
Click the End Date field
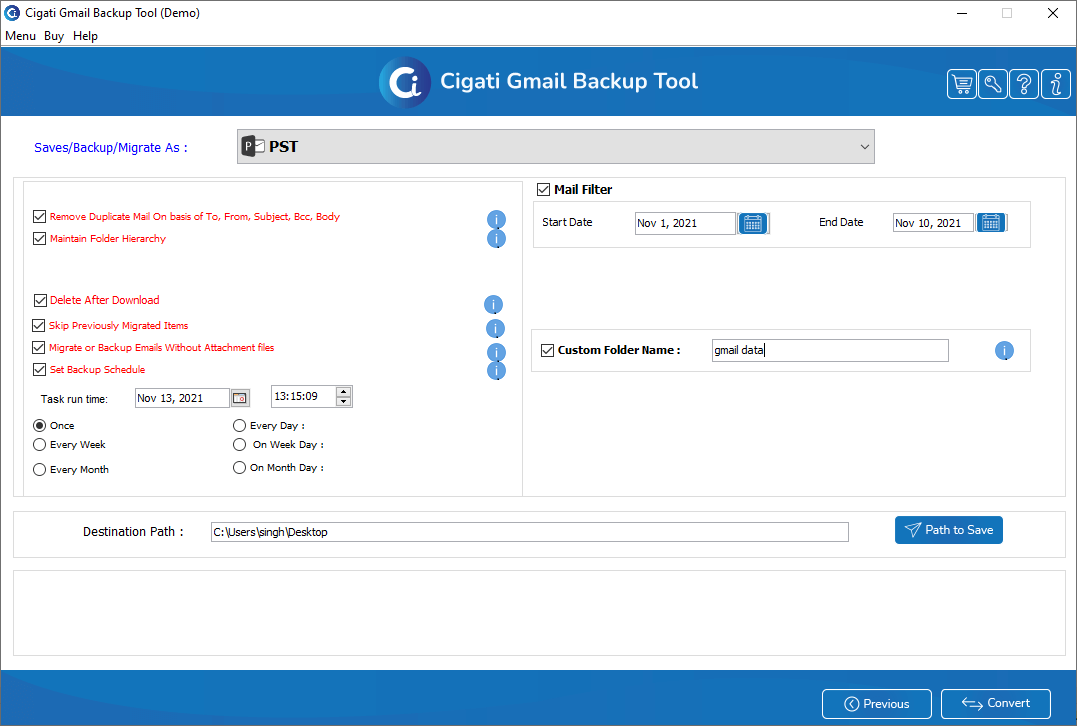tap(933, 223)
